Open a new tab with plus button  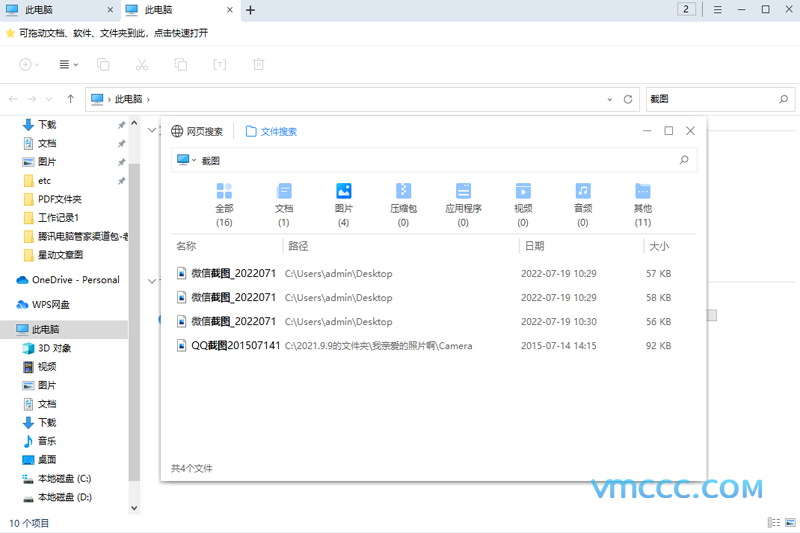coord(250,10)
